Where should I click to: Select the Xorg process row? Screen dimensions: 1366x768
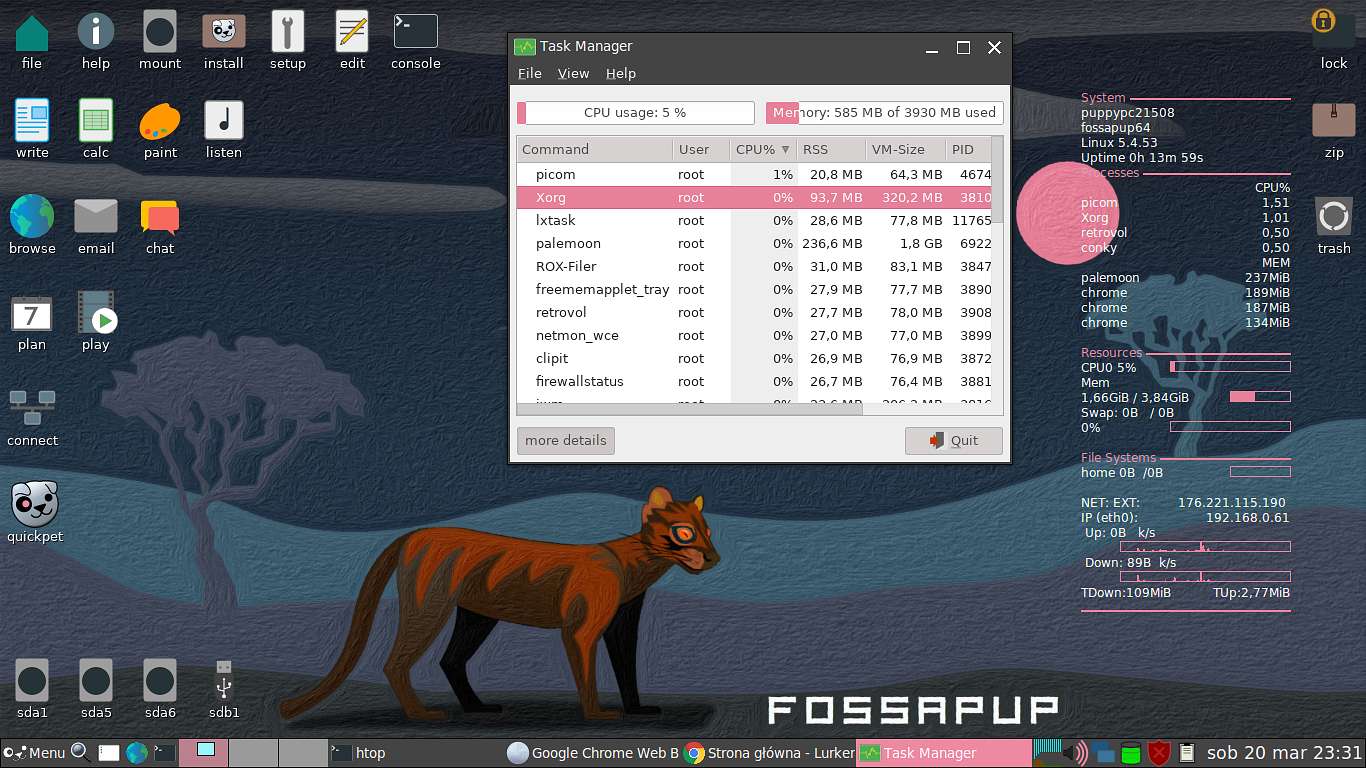pyautogui.click(x=754, y=197)
